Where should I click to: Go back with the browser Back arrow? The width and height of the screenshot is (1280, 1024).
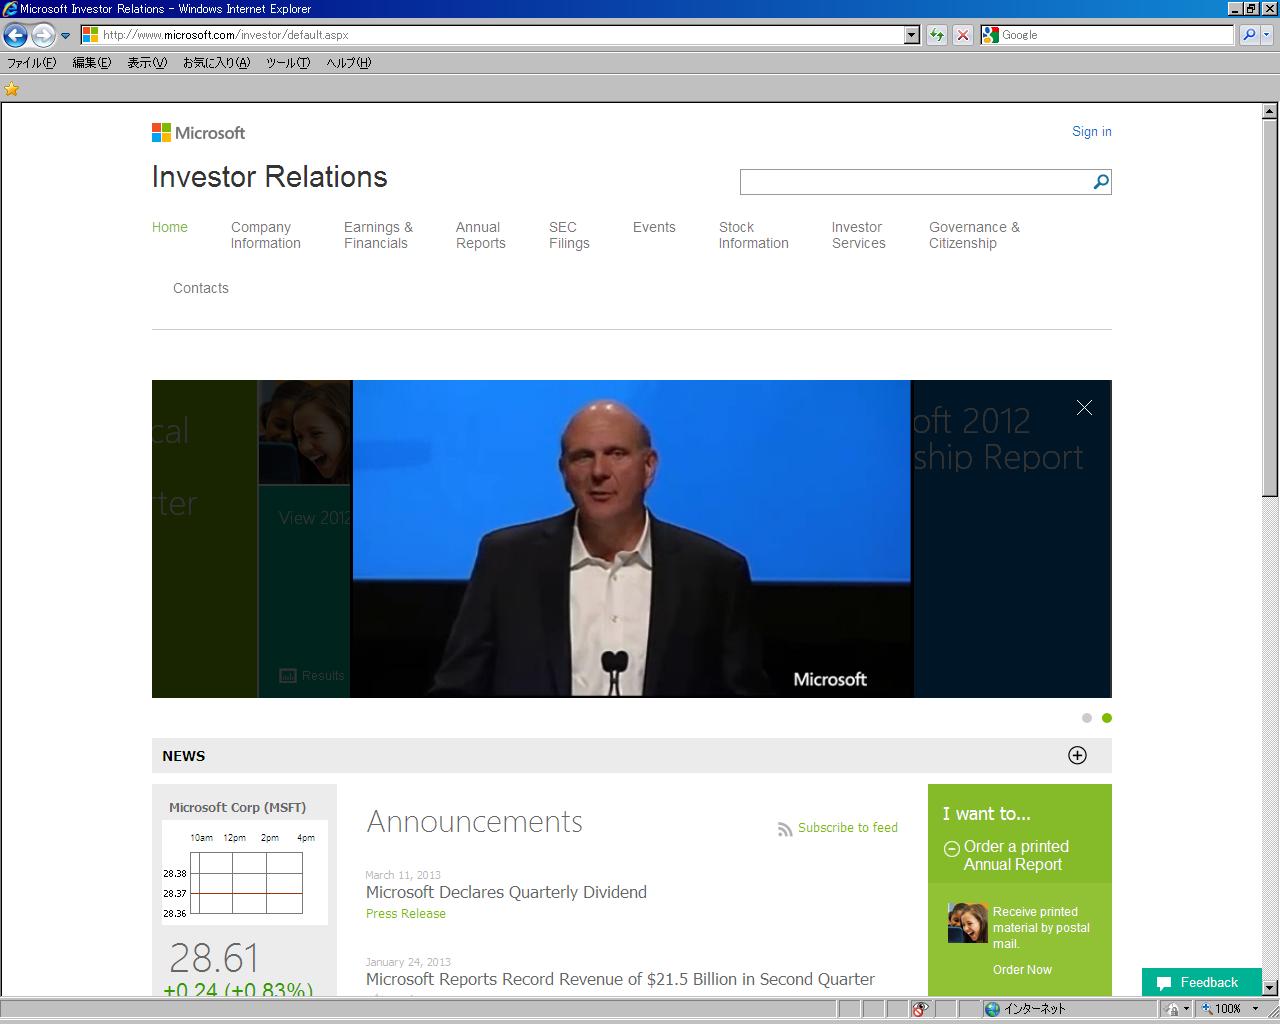coord(15,35)
